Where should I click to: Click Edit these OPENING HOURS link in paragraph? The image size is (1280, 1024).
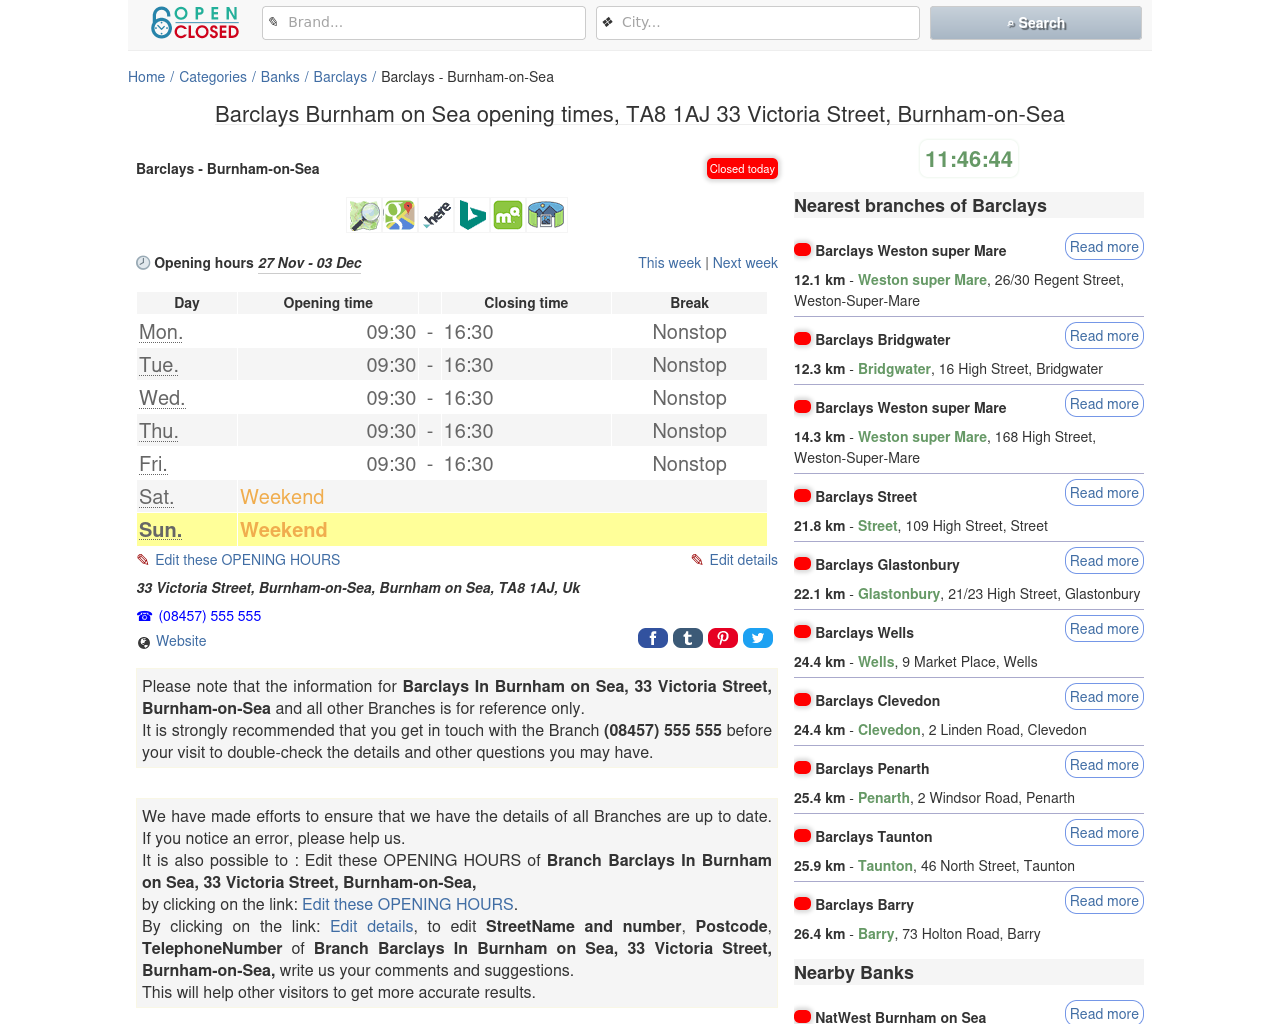click(x=408, y=904)
